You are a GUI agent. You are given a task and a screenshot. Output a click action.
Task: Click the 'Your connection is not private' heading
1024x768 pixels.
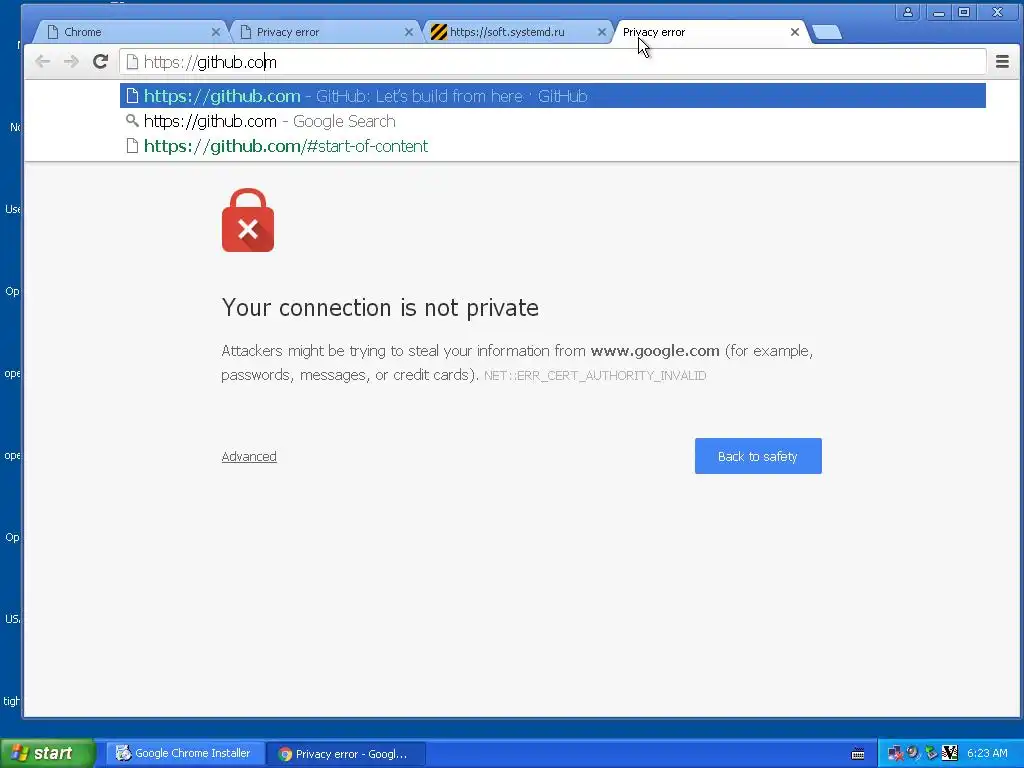point(380,308)
